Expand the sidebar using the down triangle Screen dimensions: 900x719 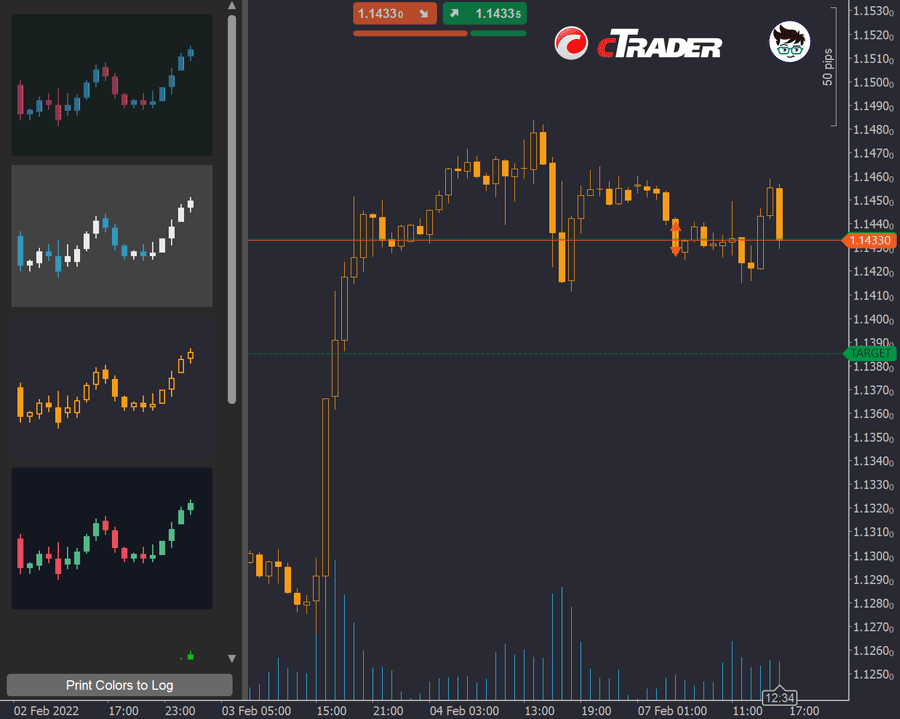click(231, 658)
